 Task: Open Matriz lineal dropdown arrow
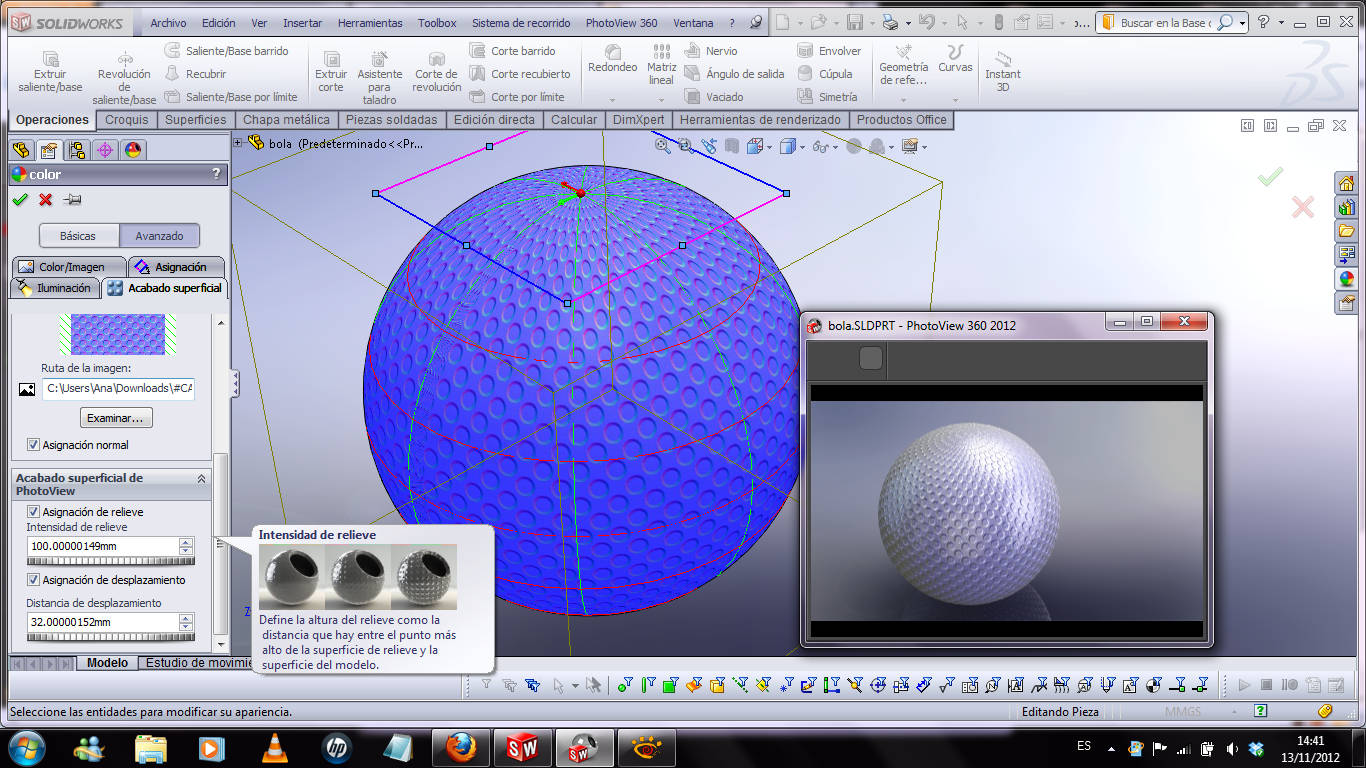click(x=661, y=99)
